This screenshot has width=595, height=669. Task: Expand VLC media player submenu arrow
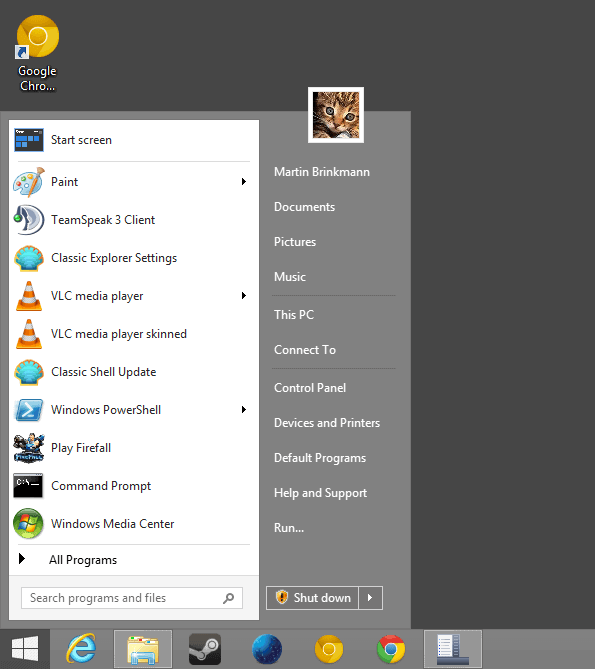click(x=244, y=296)
